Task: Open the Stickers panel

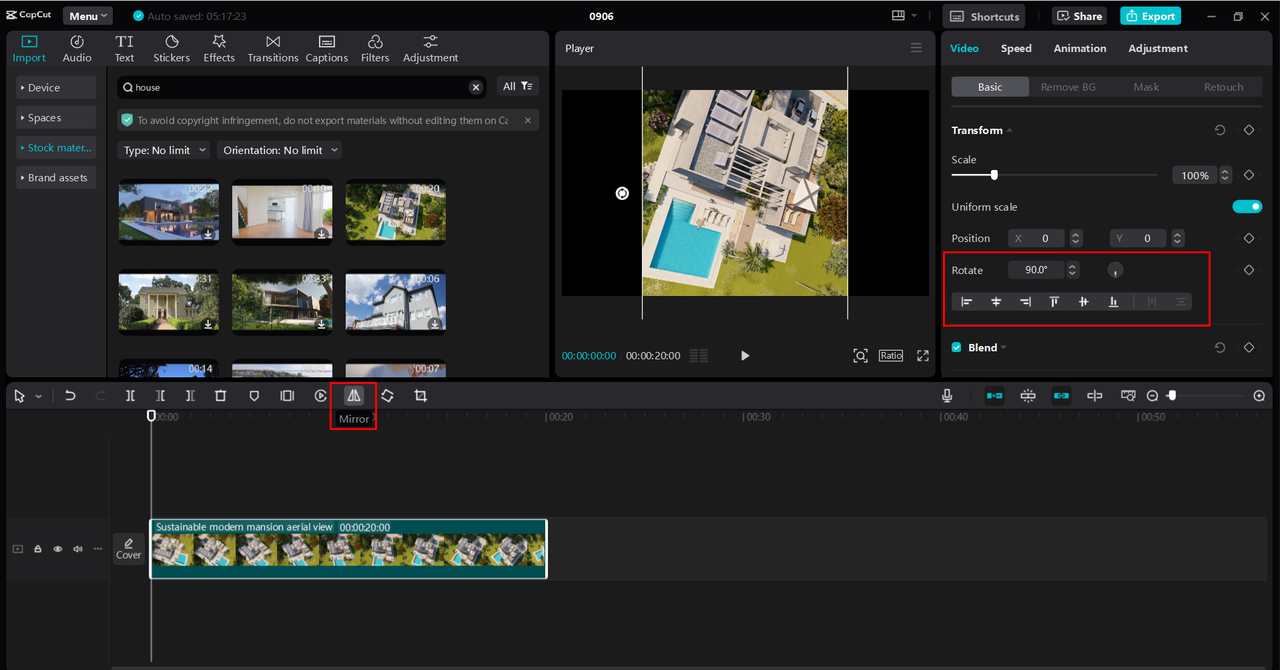Action: point(171,48)
